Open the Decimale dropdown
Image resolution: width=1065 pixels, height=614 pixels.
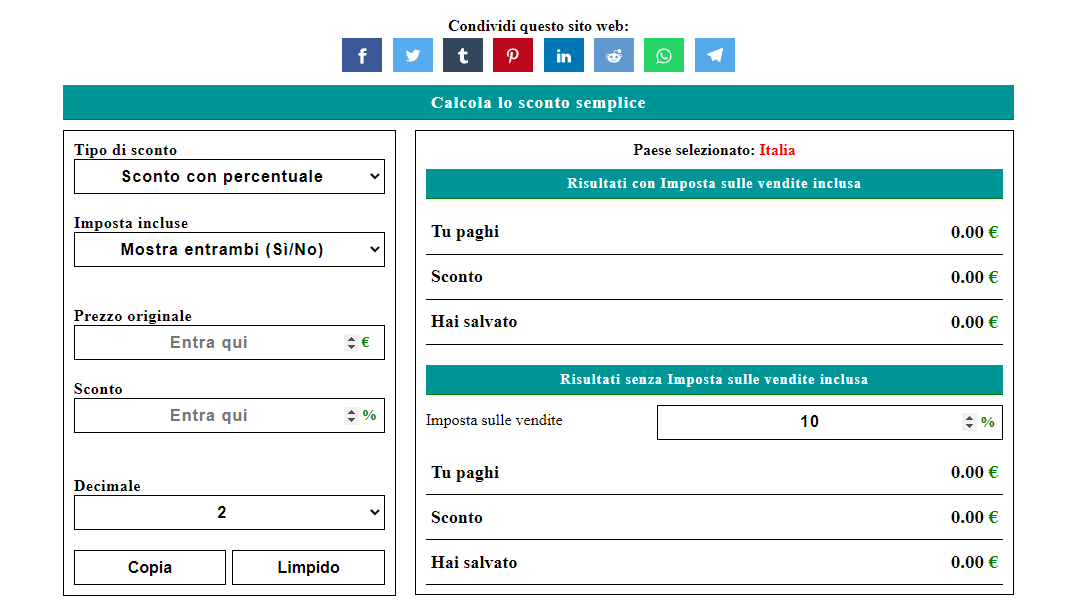tap(228, 512)
